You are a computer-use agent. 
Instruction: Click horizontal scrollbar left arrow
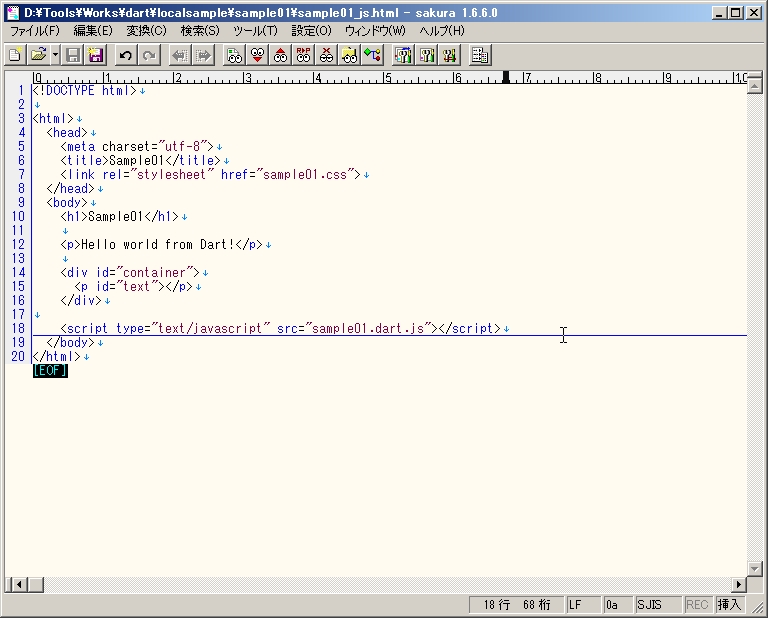(19, 584)
